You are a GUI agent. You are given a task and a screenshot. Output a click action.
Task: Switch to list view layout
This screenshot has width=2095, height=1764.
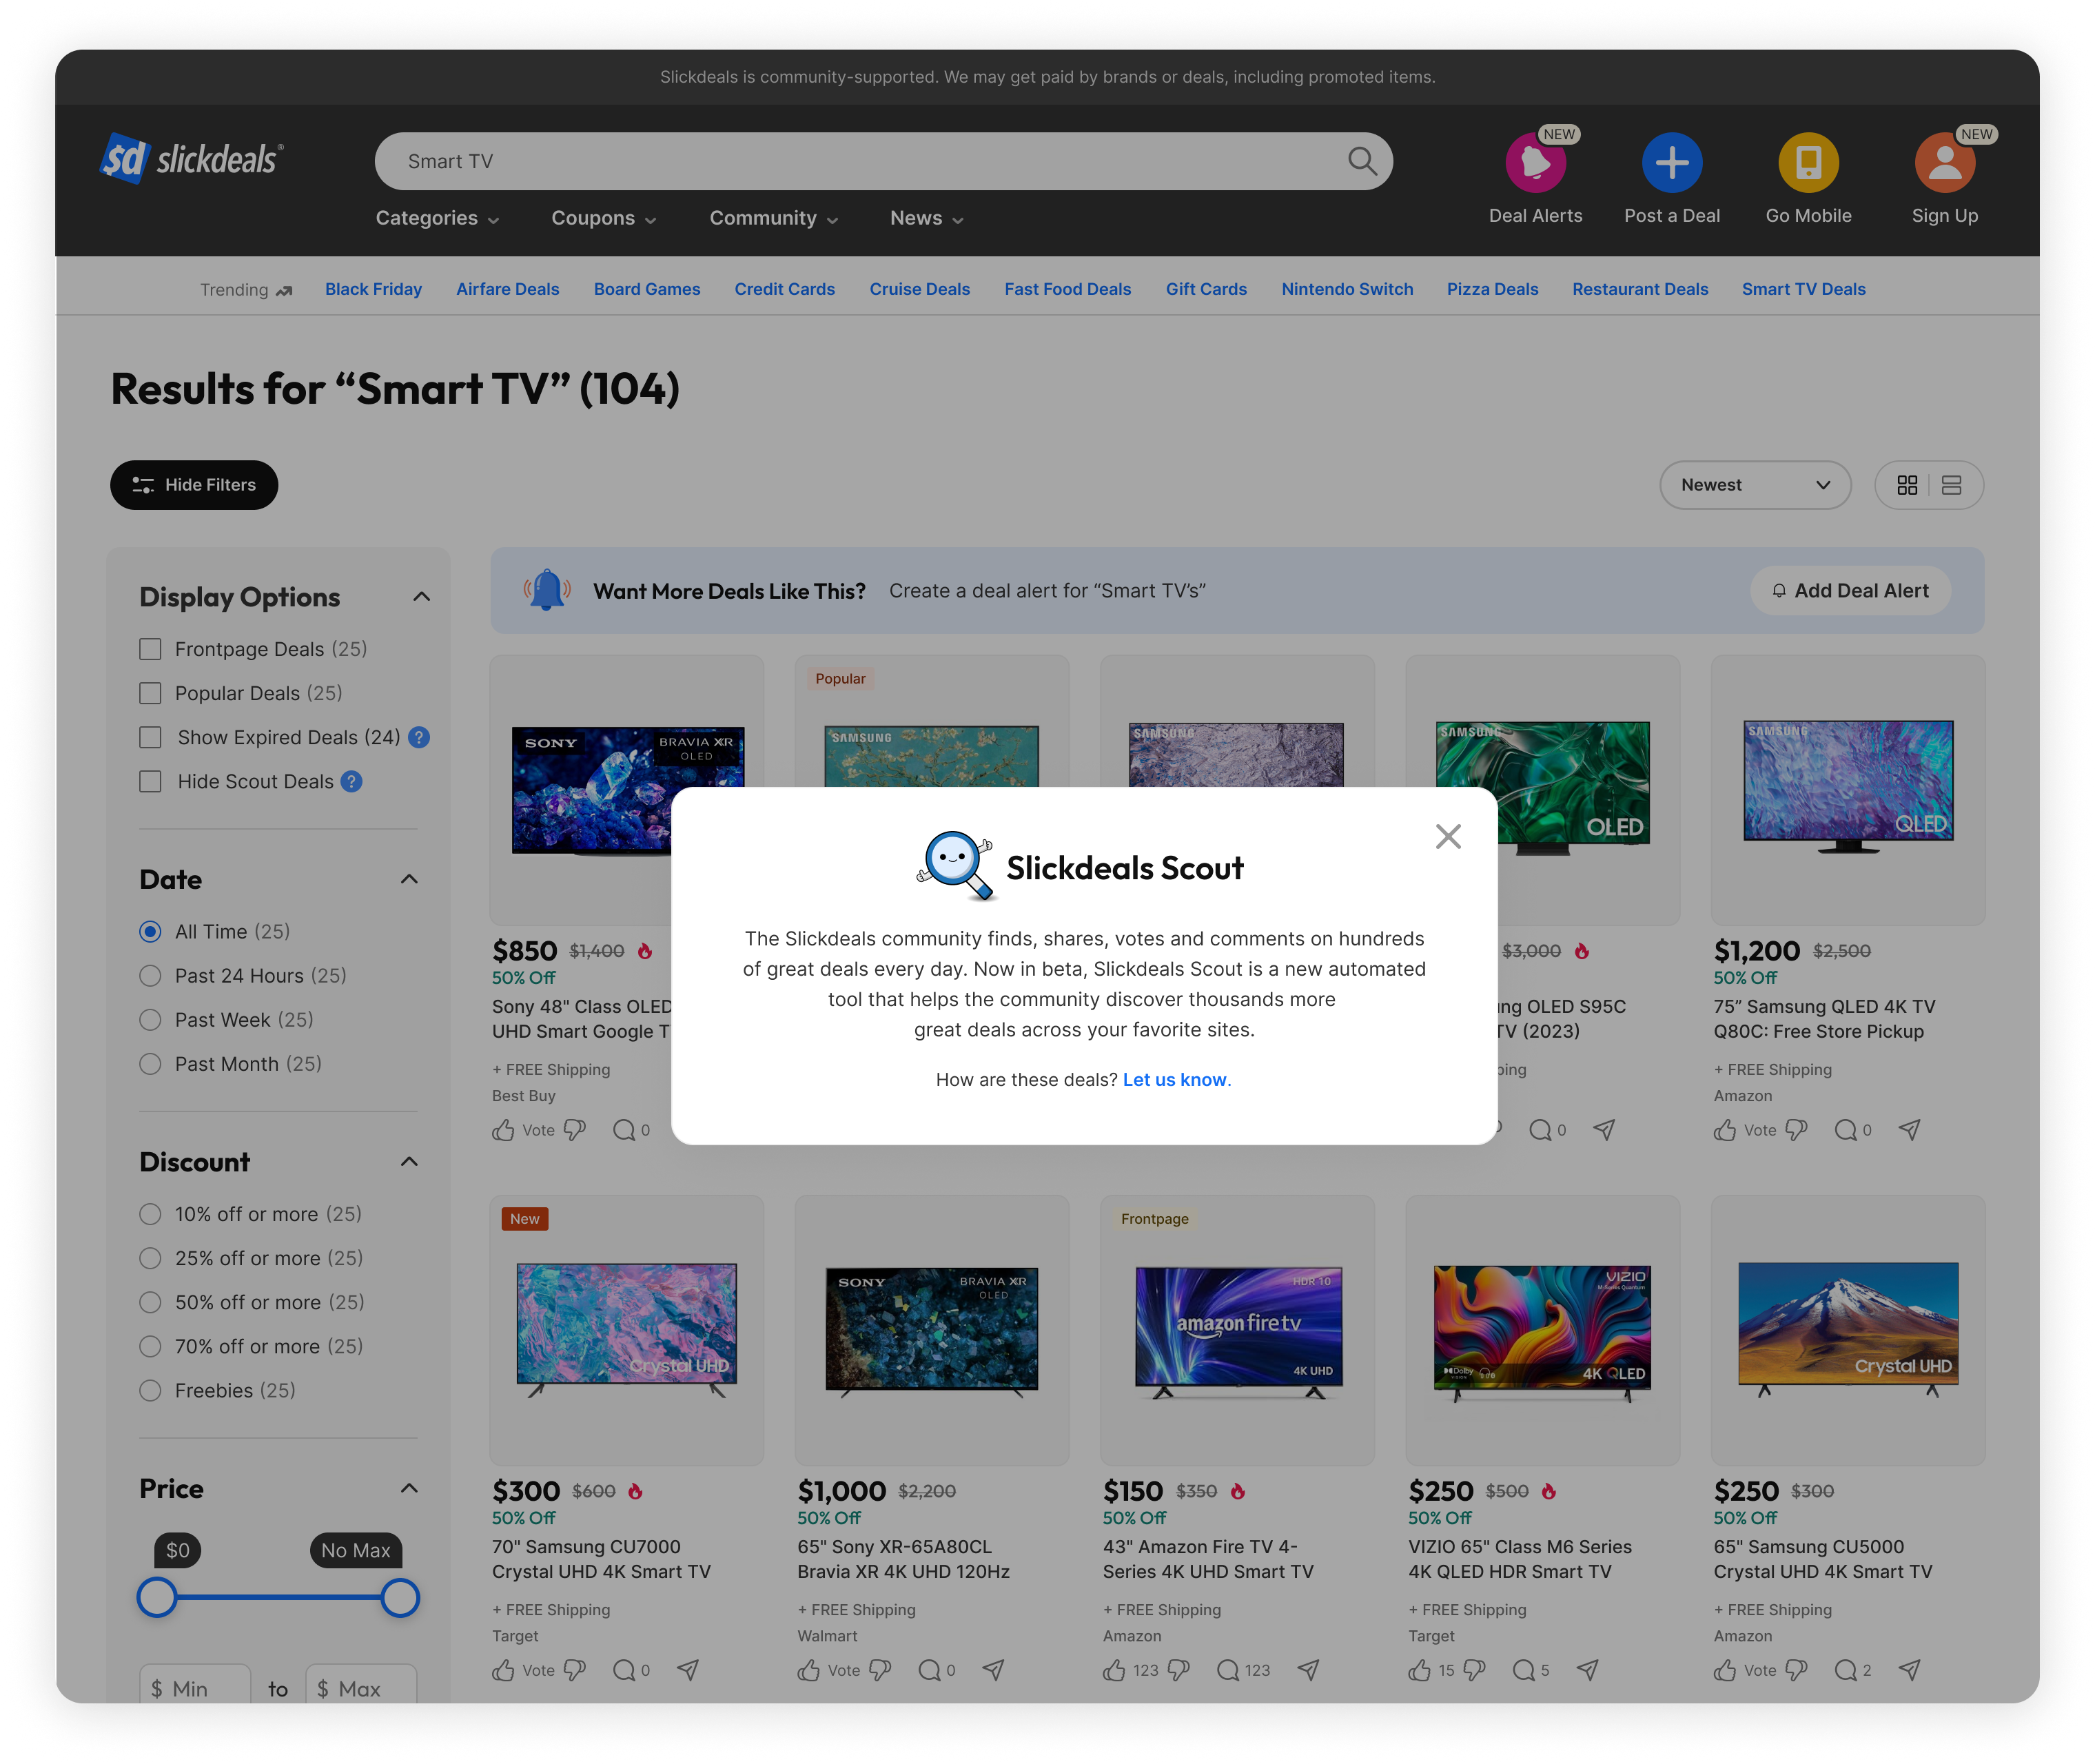(1951, 485)
